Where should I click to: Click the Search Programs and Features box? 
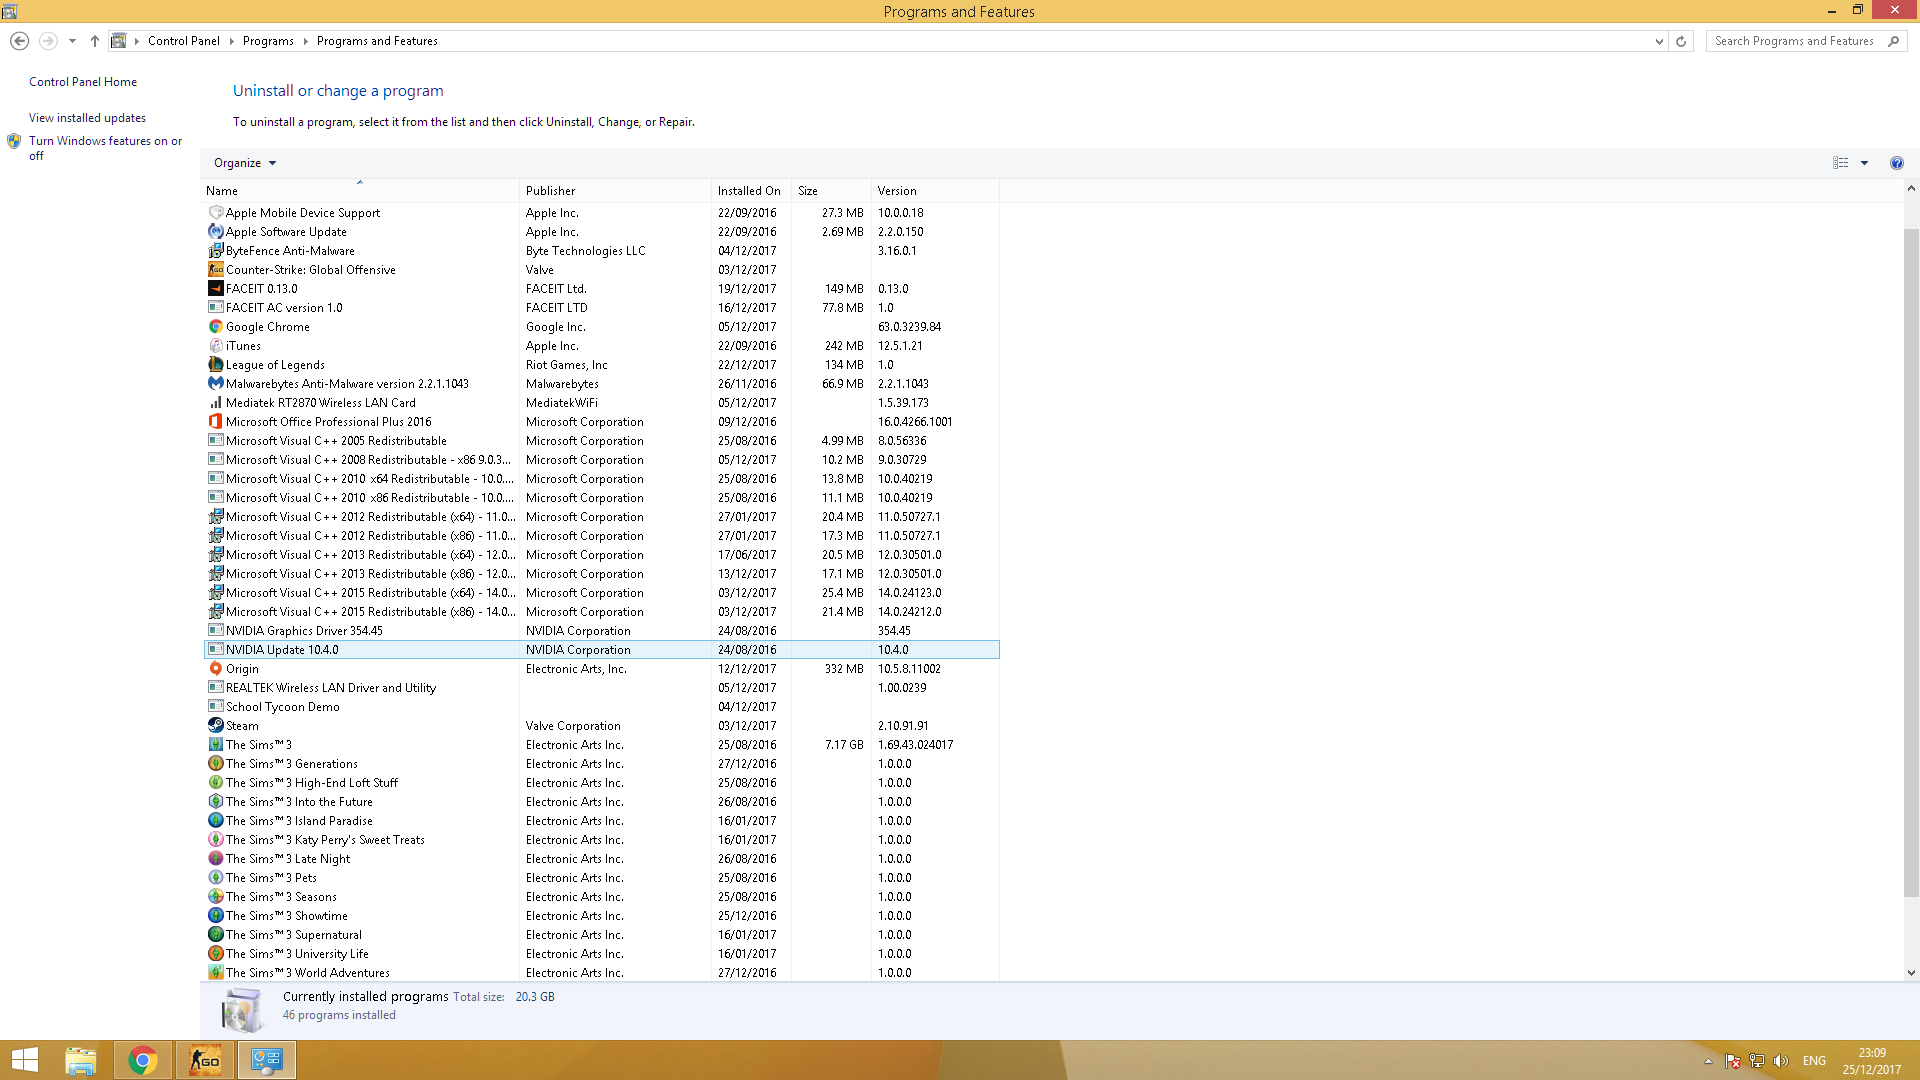(1795, 41)
